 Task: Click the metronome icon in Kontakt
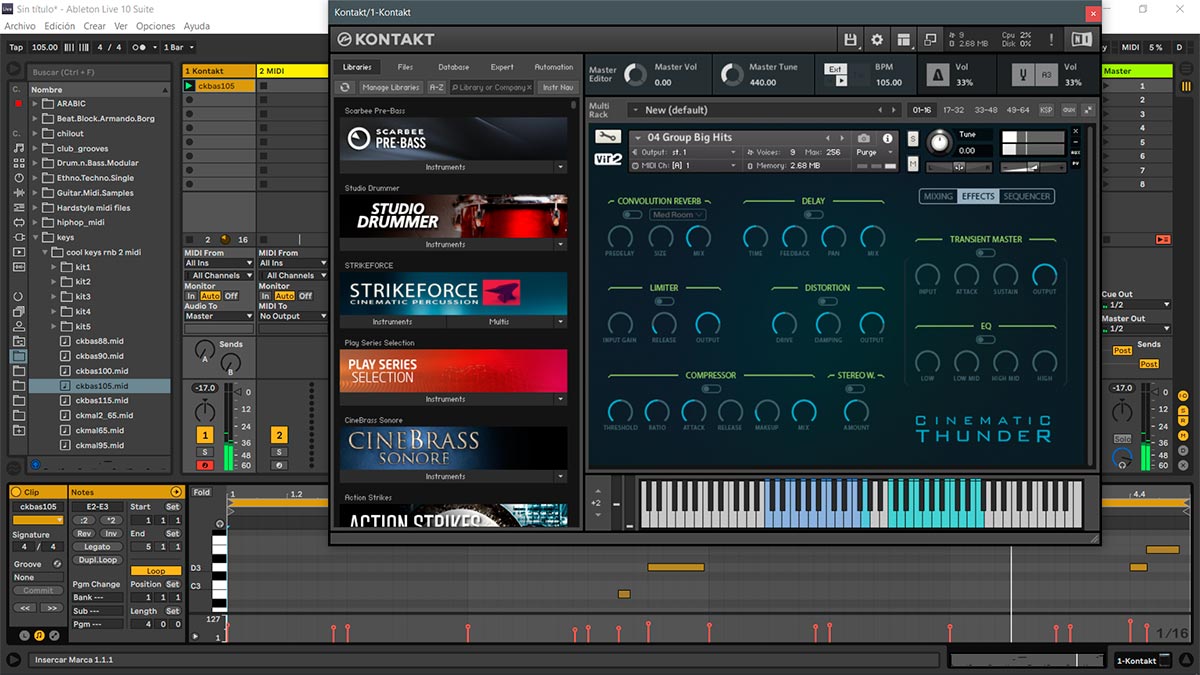point(938,75)
